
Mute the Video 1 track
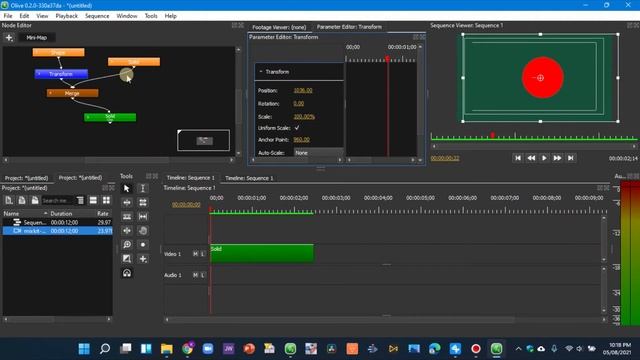coord(195,254)
